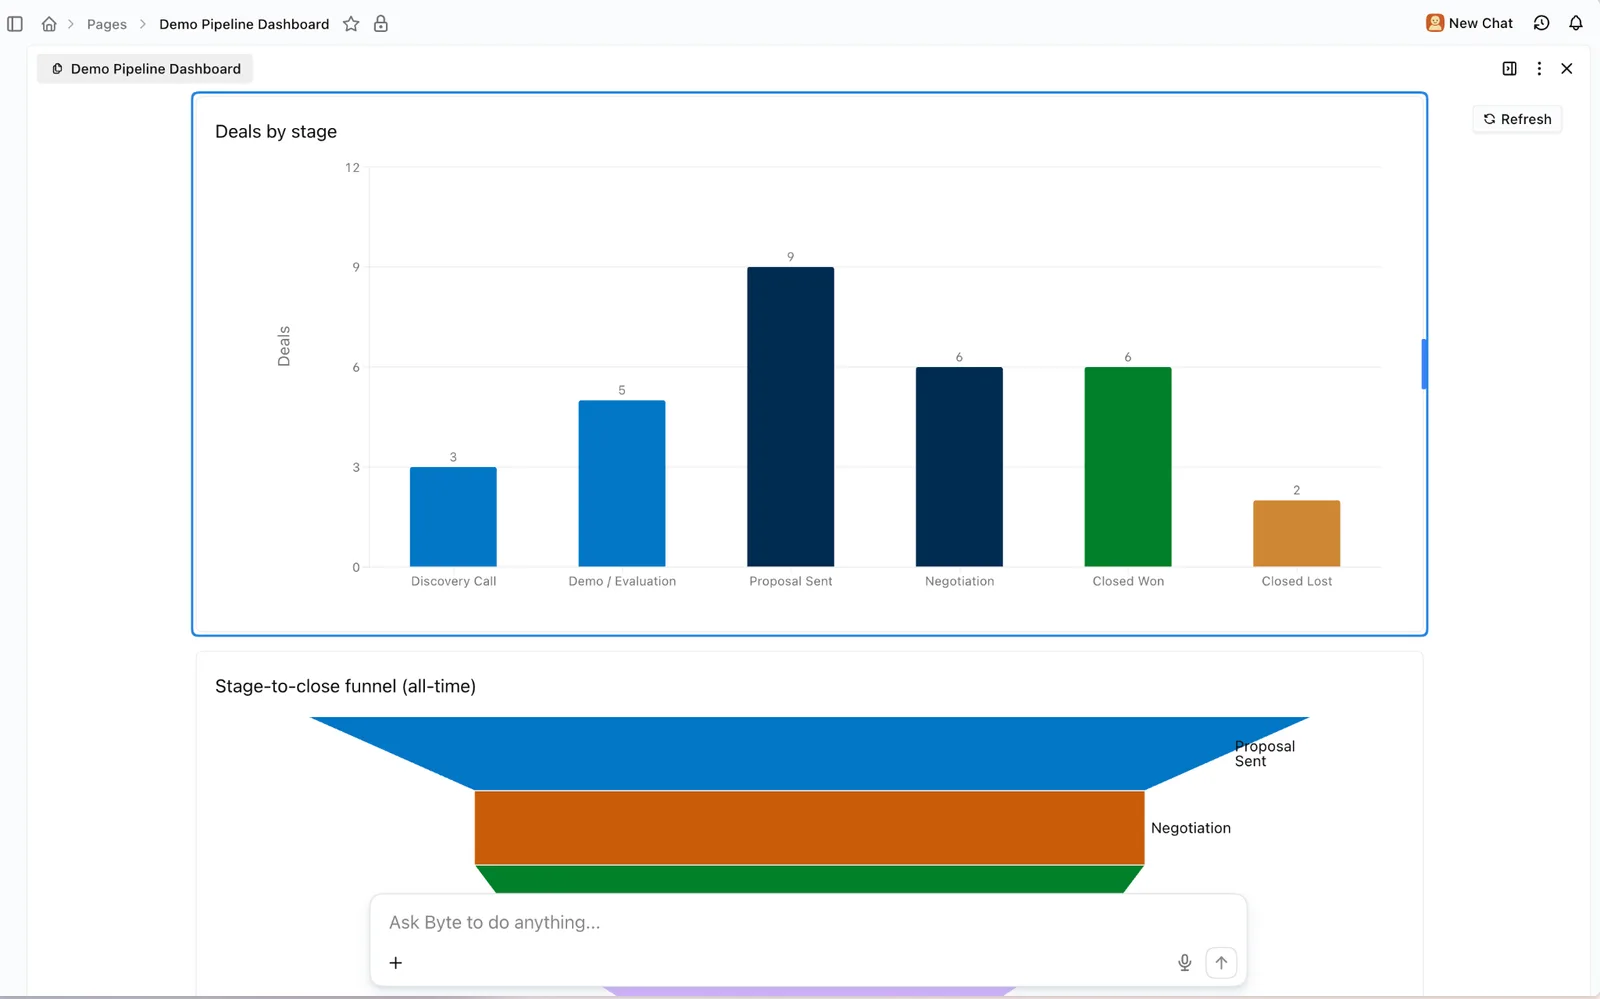This screenshot has height=999, width=1600.
Task: Start a New Chat
Action: pos(1470,23)
